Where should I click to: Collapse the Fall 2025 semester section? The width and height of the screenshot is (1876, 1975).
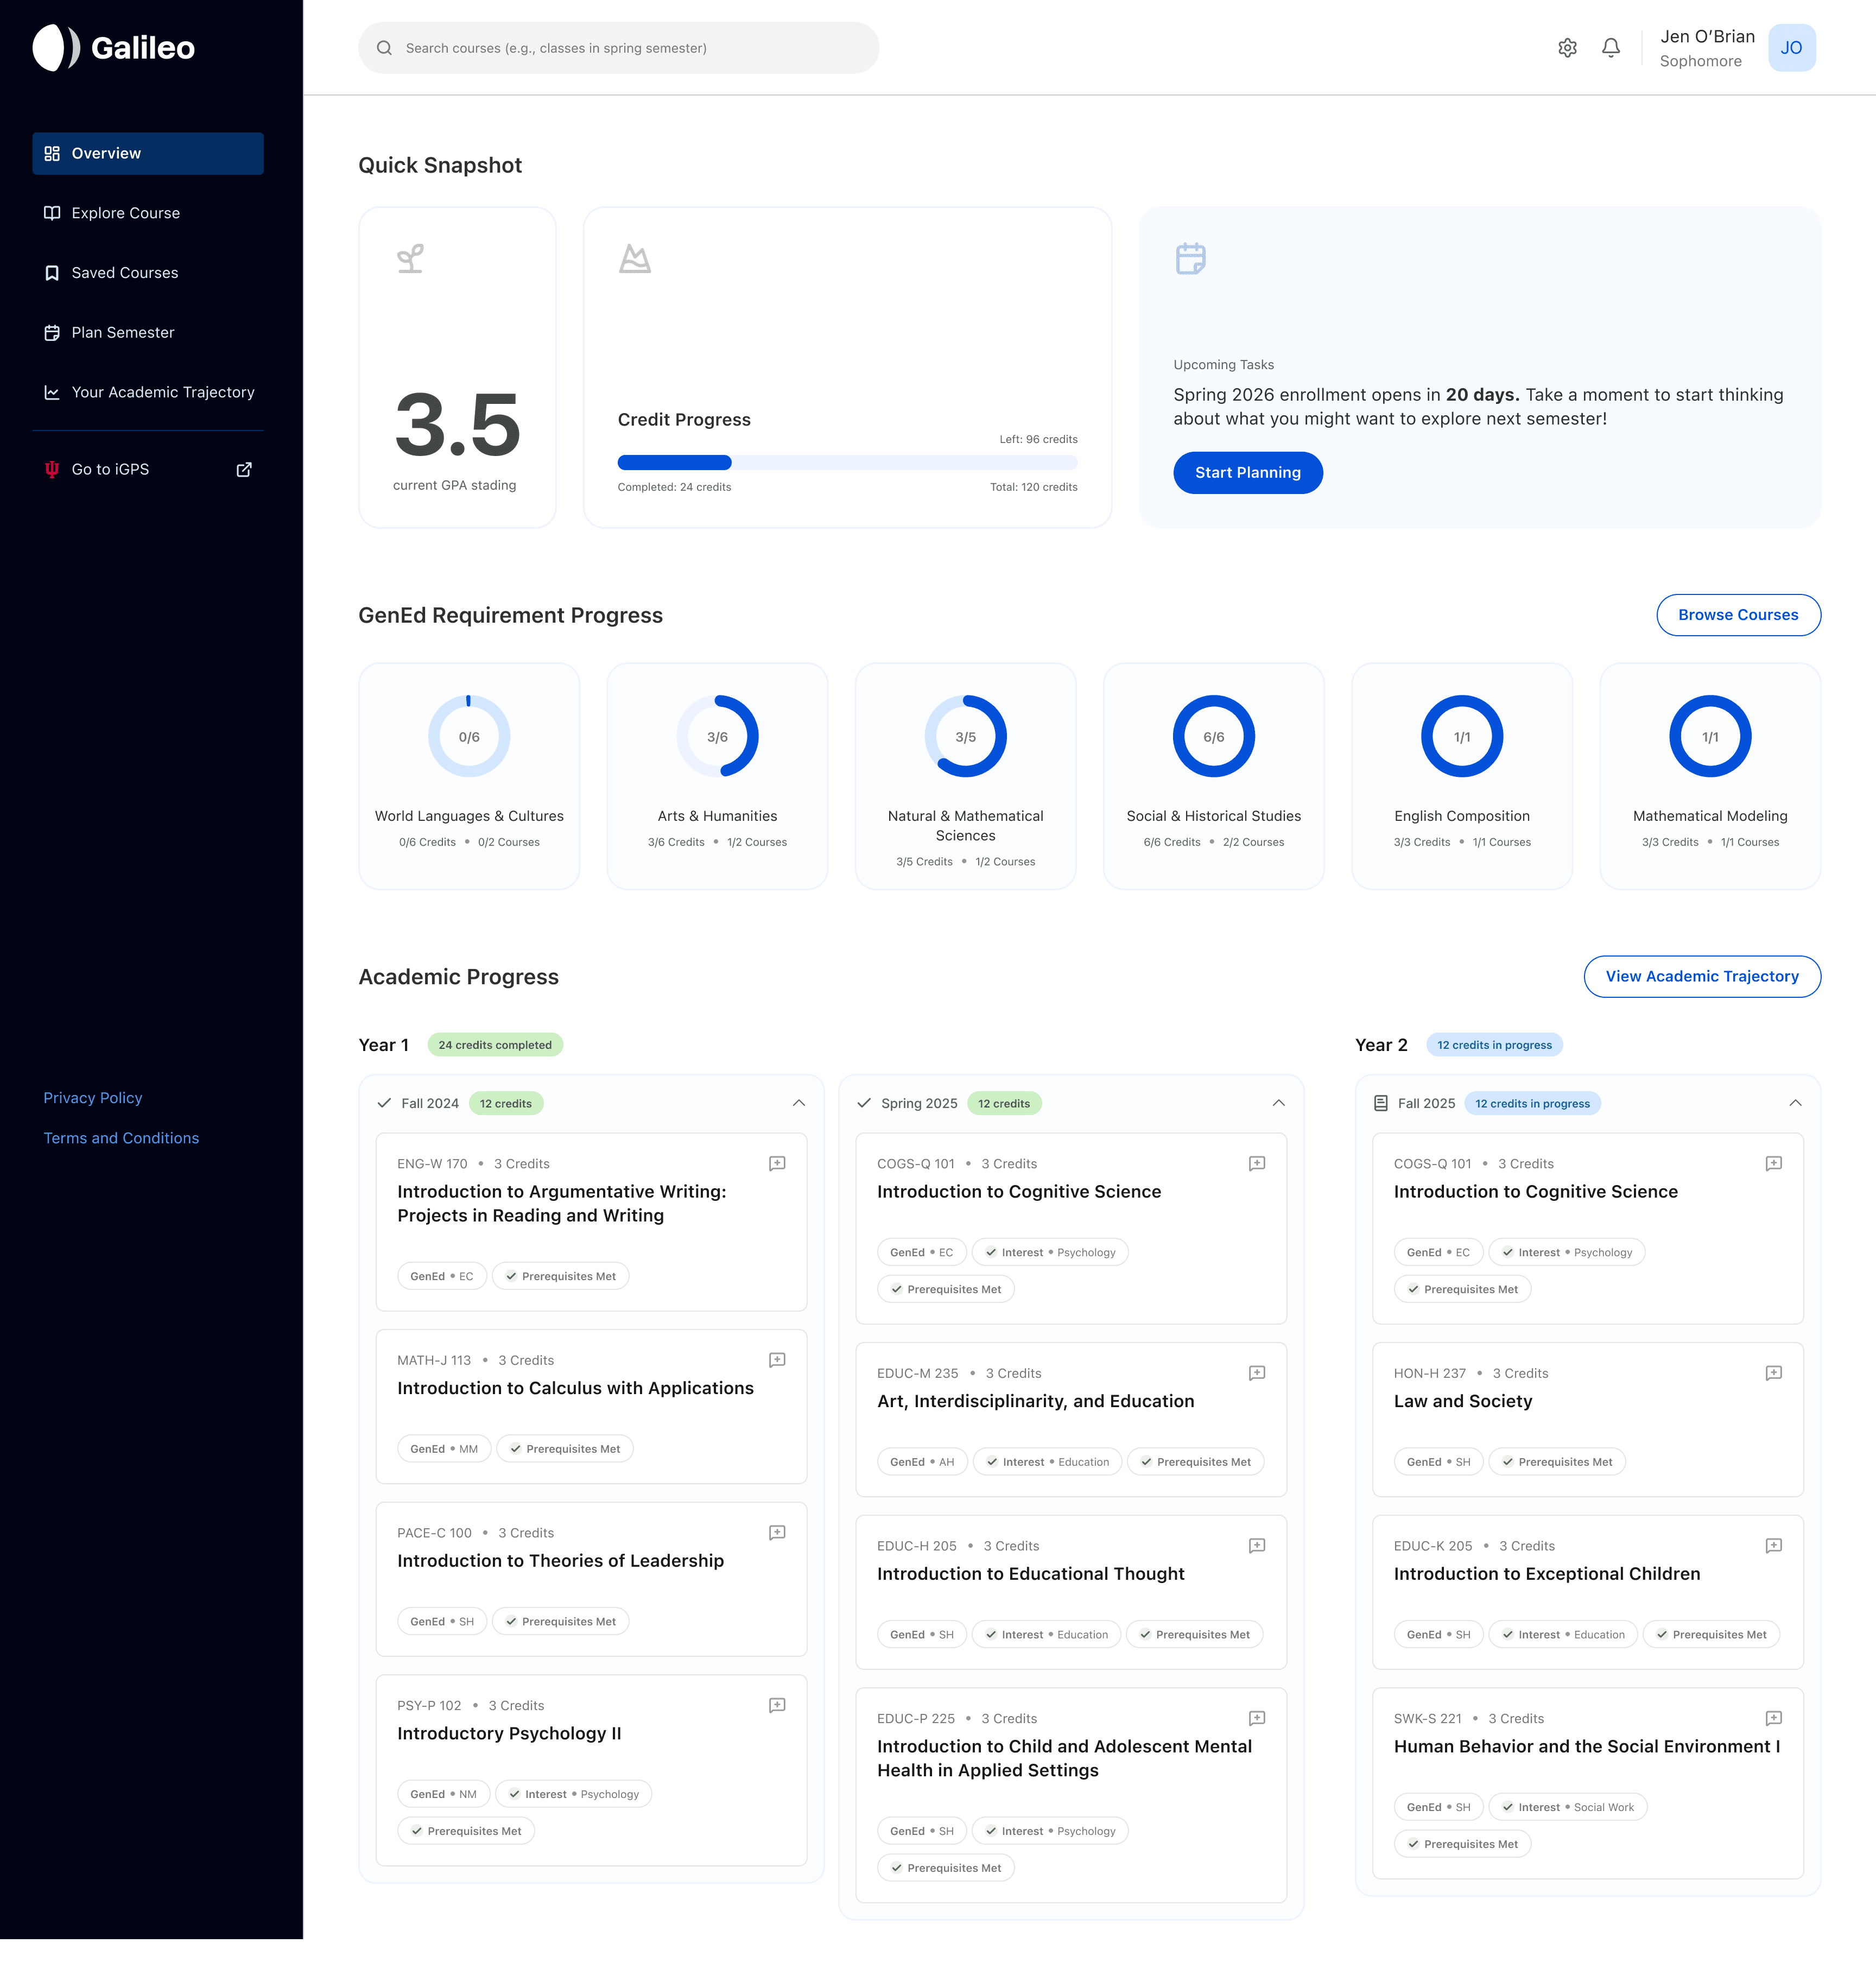(x=1795, y=1103)
